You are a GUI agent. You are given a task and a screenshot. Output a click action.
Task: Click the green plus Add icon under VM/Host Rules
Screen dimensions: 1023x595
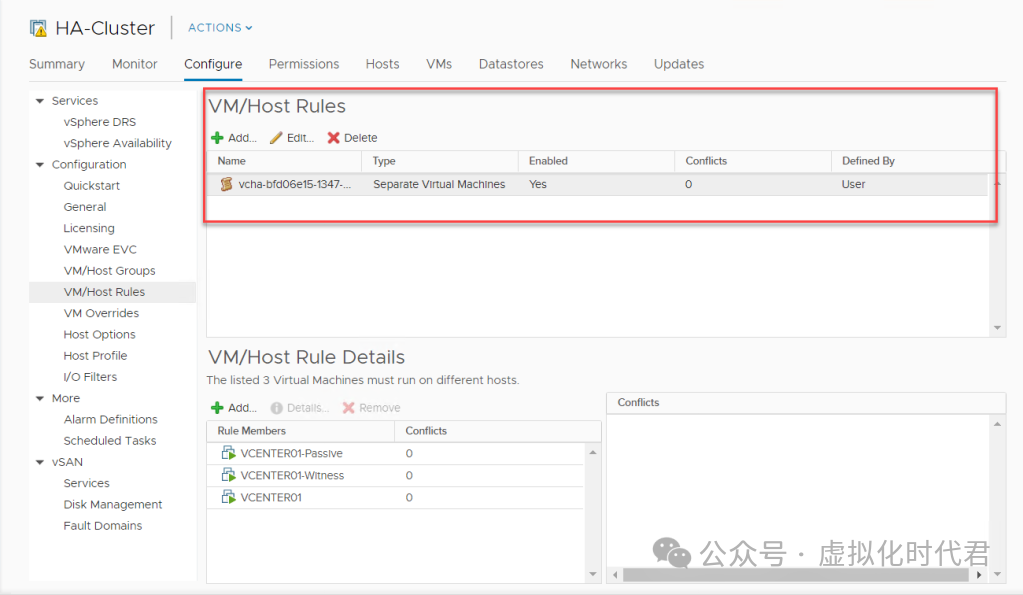coord(217,138)
